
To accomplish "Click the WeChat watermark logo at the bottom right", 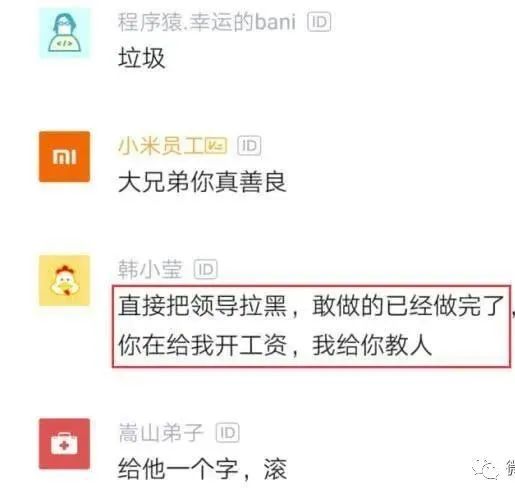I will point(485,469).
